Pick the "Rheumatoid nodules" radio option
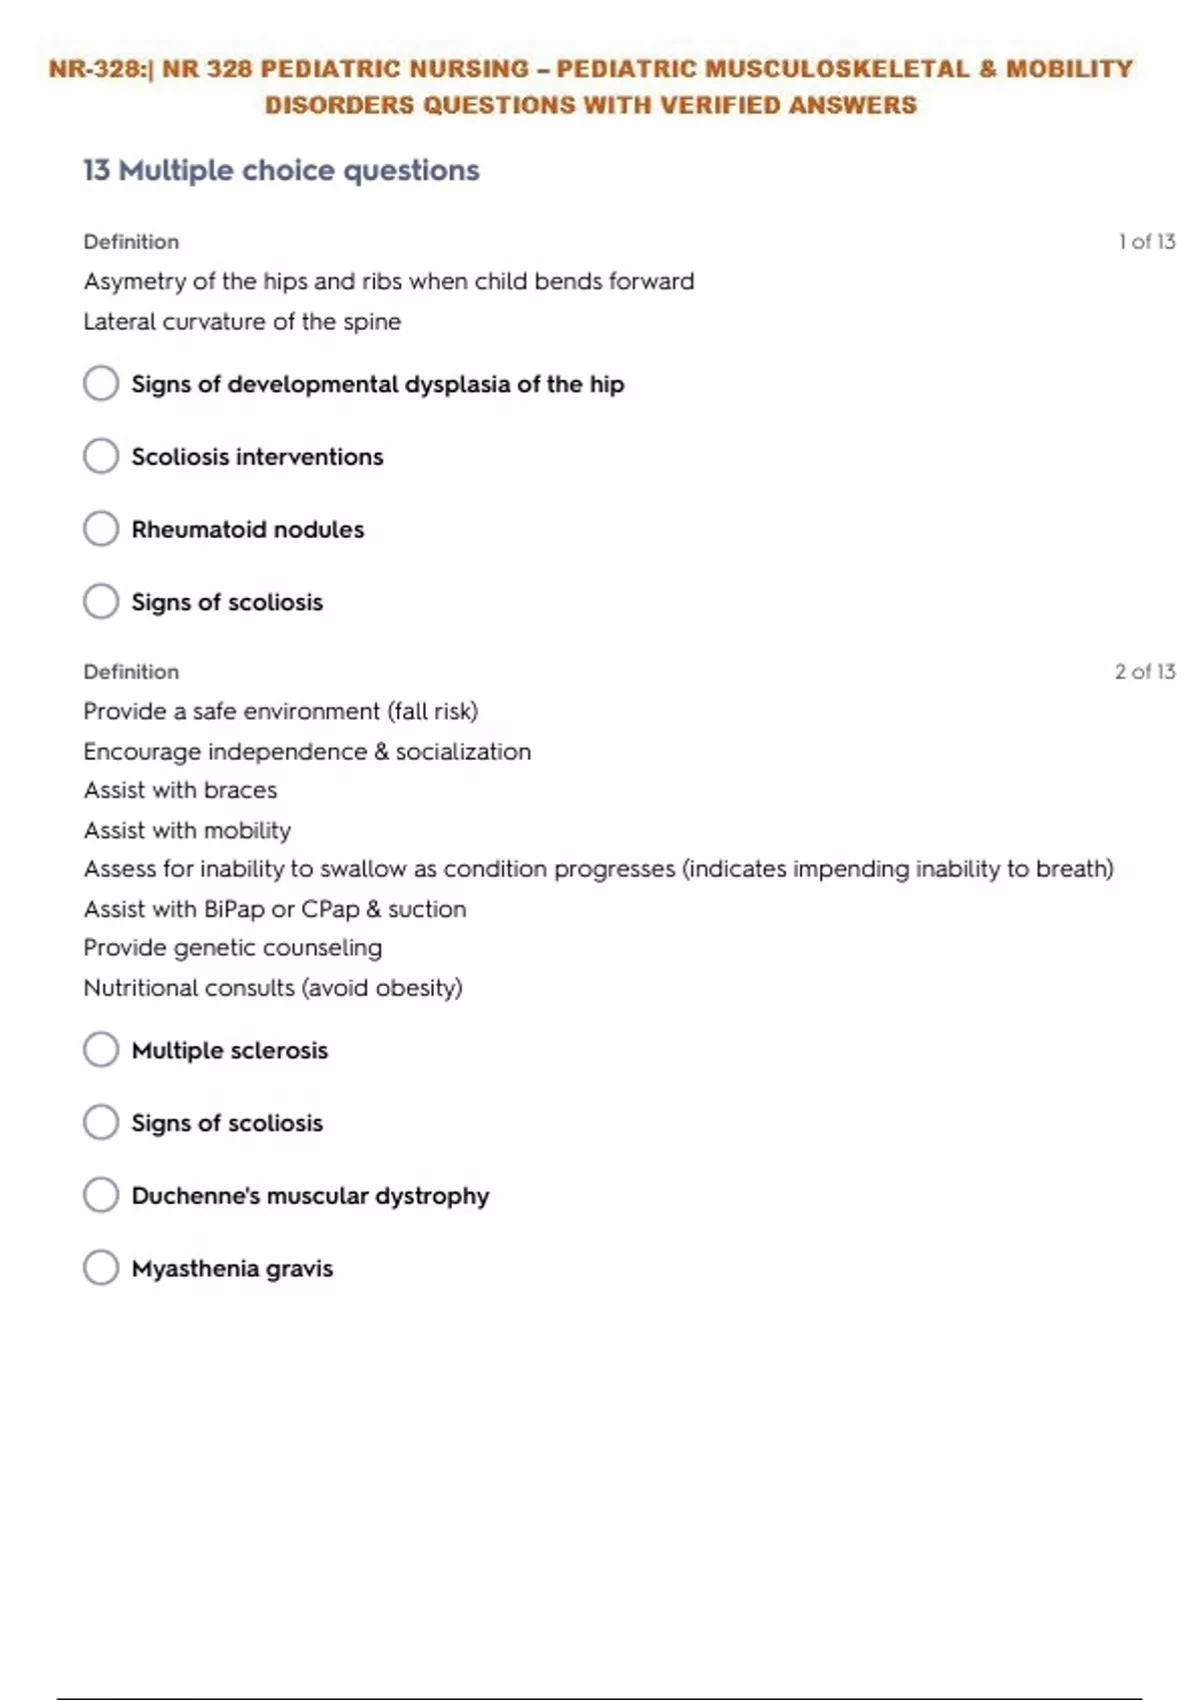This screenshot has height=1700, width=1200. [x=101, y=529]
